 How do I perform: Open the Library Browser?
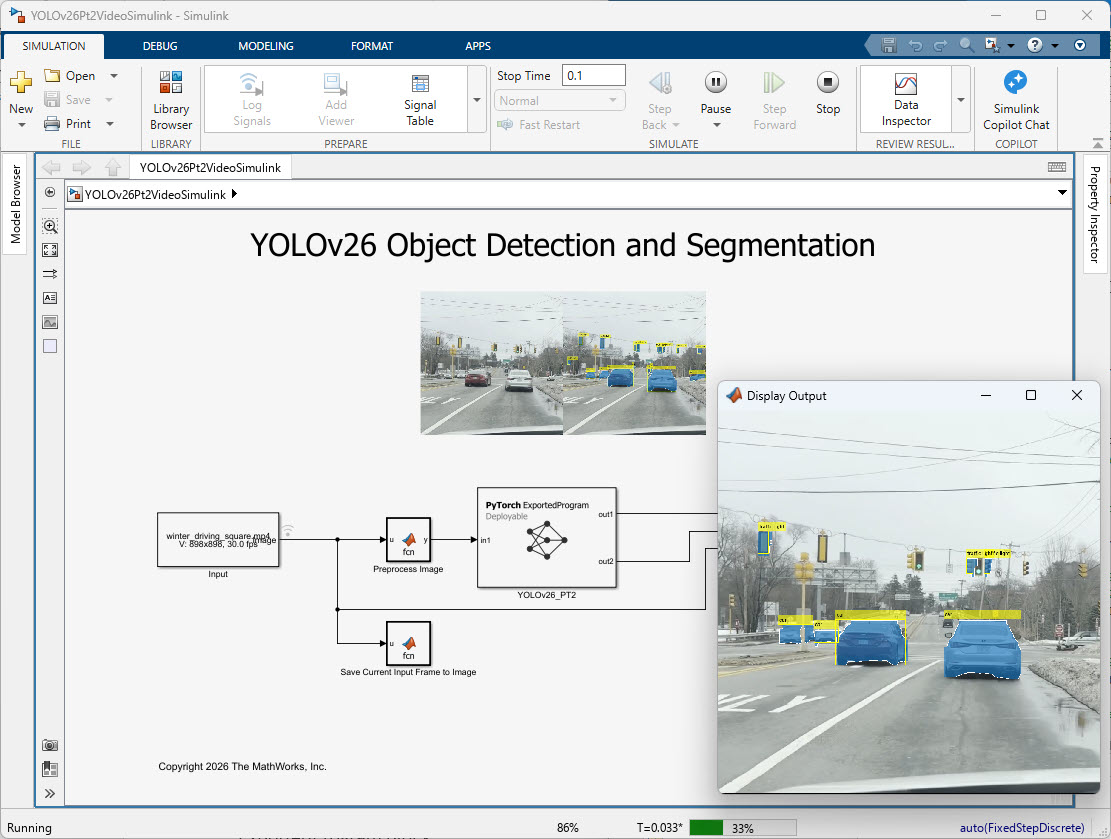171,100
